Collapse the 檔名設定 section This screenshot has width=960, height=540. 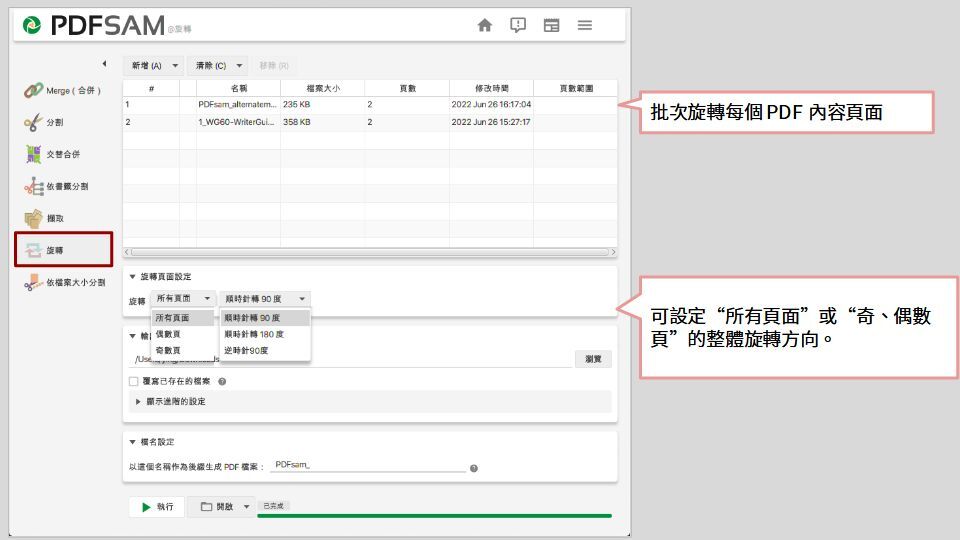[133, 442]
